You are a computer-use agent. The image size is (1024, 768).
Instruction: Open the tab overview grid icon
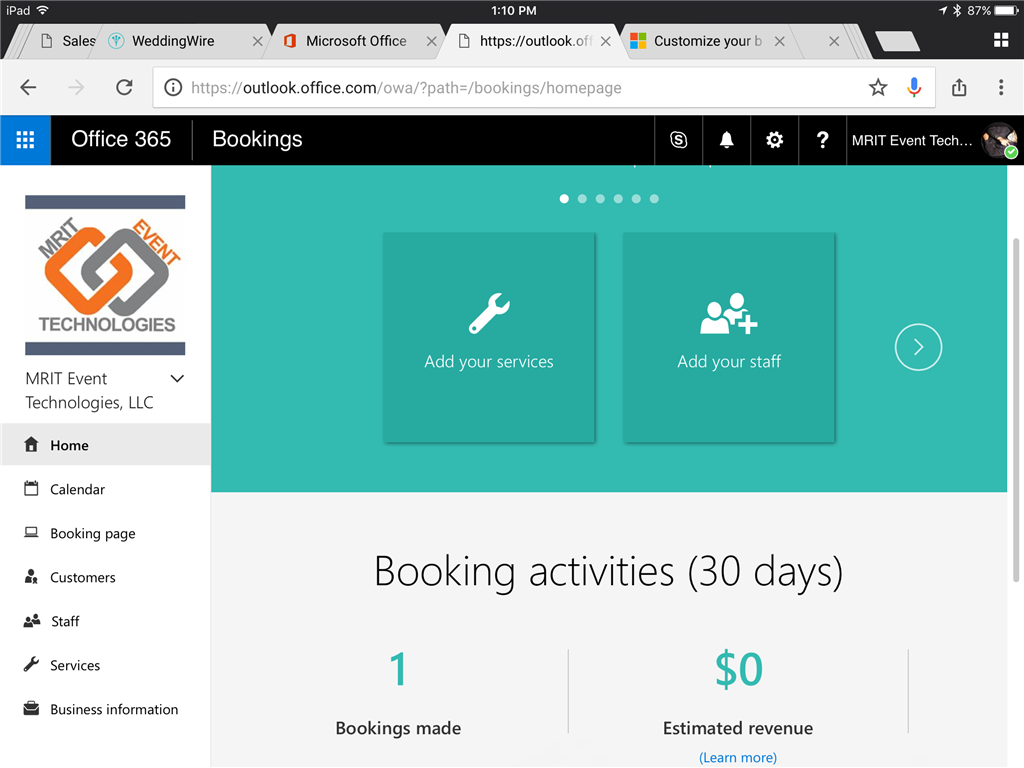click(1000, 40)
